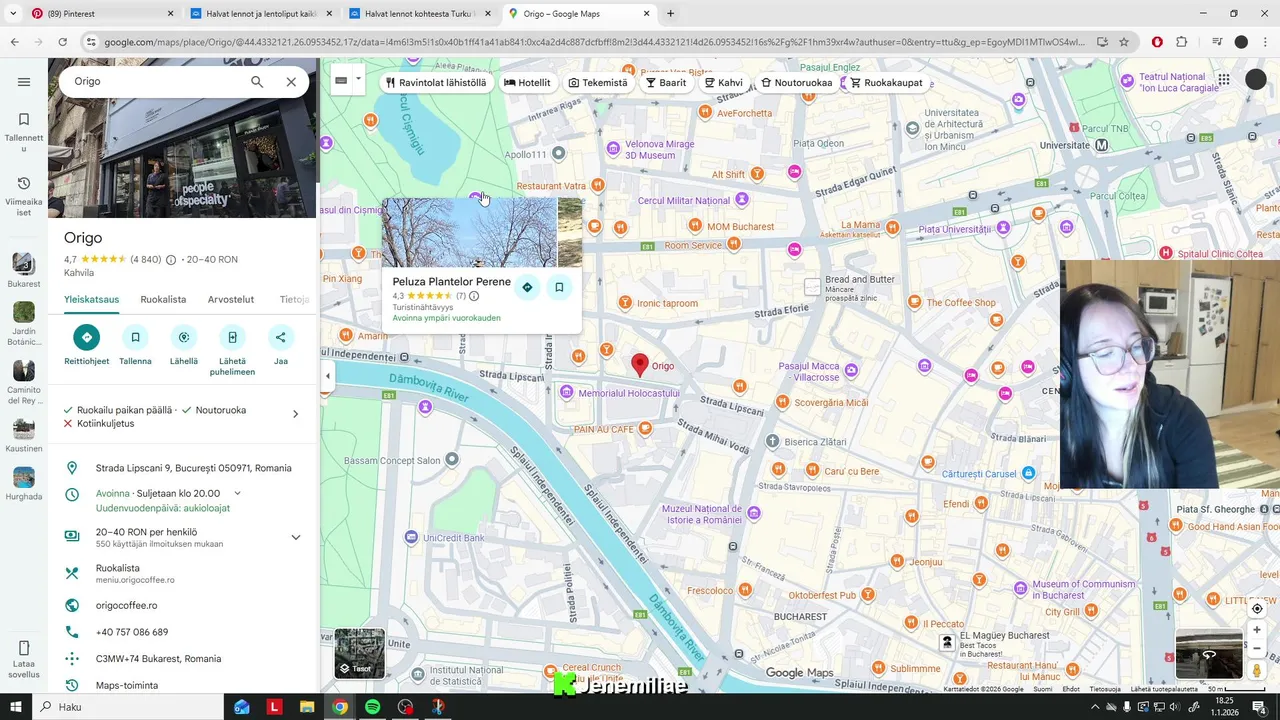Expand the Street View imagery strip
This screenshot has width=1280, height=720.
(x=1209, y=655)
